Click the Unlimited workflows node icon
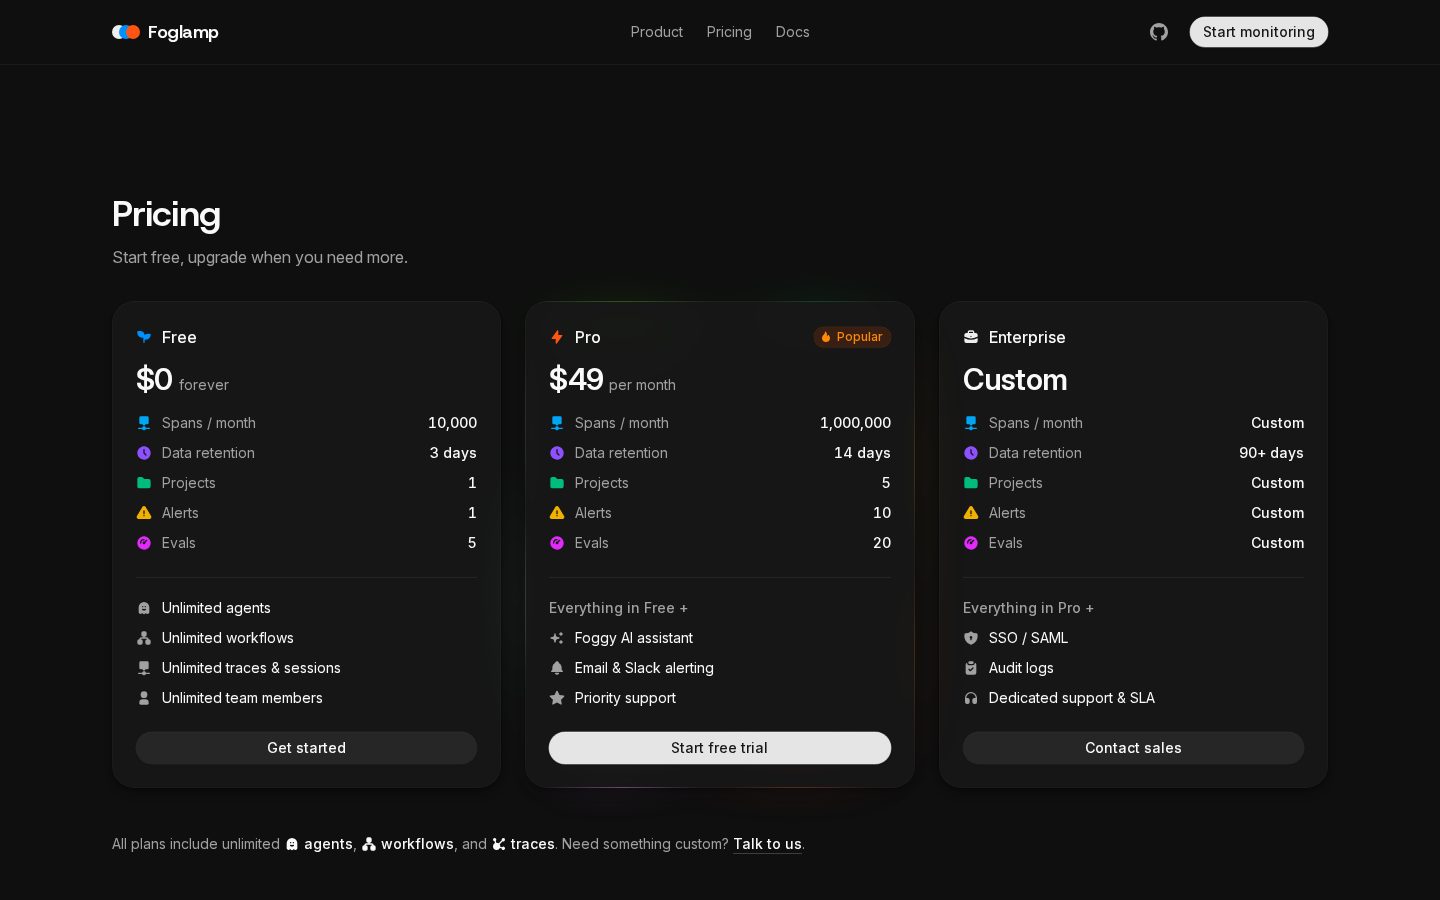This screenshot has height=900, width=1440. point(144,638)
